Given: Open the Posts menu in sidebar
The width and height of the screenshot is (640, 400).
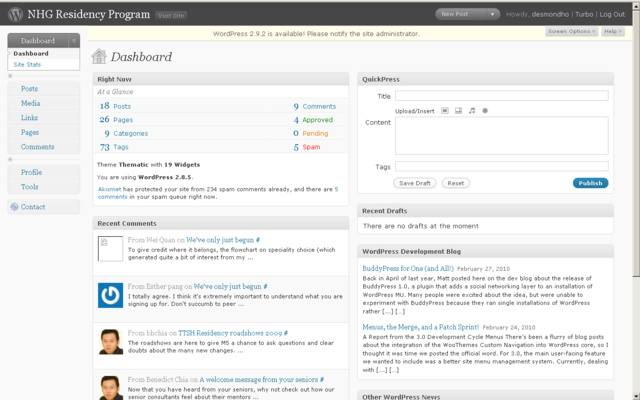Looking at the screenshot, I should point(29,89).
